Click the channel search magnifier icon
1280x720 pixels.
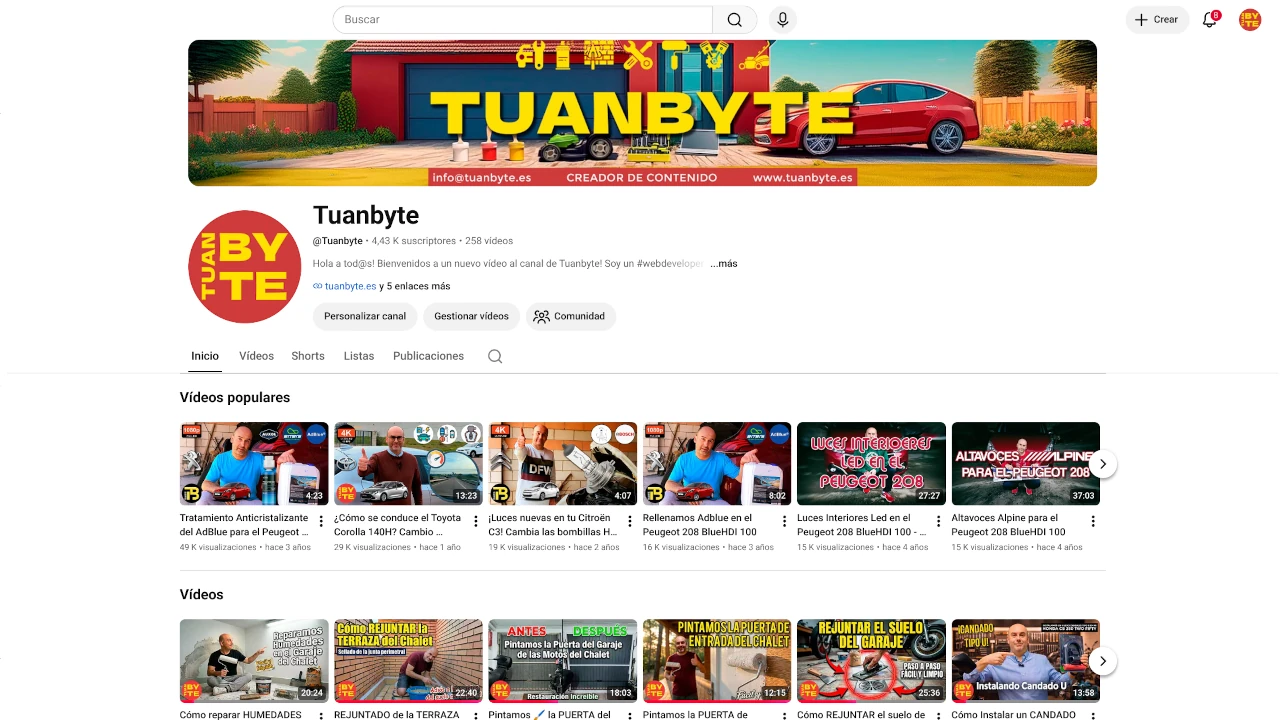pyautogui.click(x=495, y=356)
